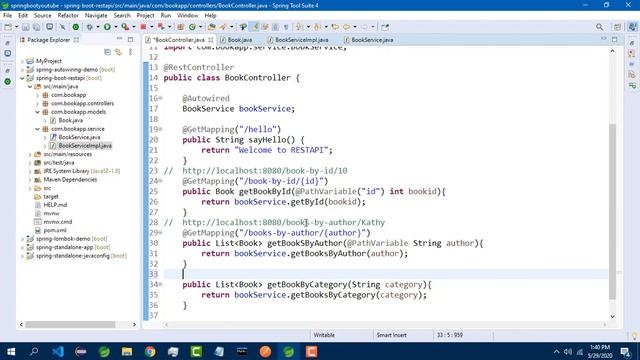The image size is (640, 360).
Task: Click the Debug gear icon in toolbar
Action: pos(89,27)
